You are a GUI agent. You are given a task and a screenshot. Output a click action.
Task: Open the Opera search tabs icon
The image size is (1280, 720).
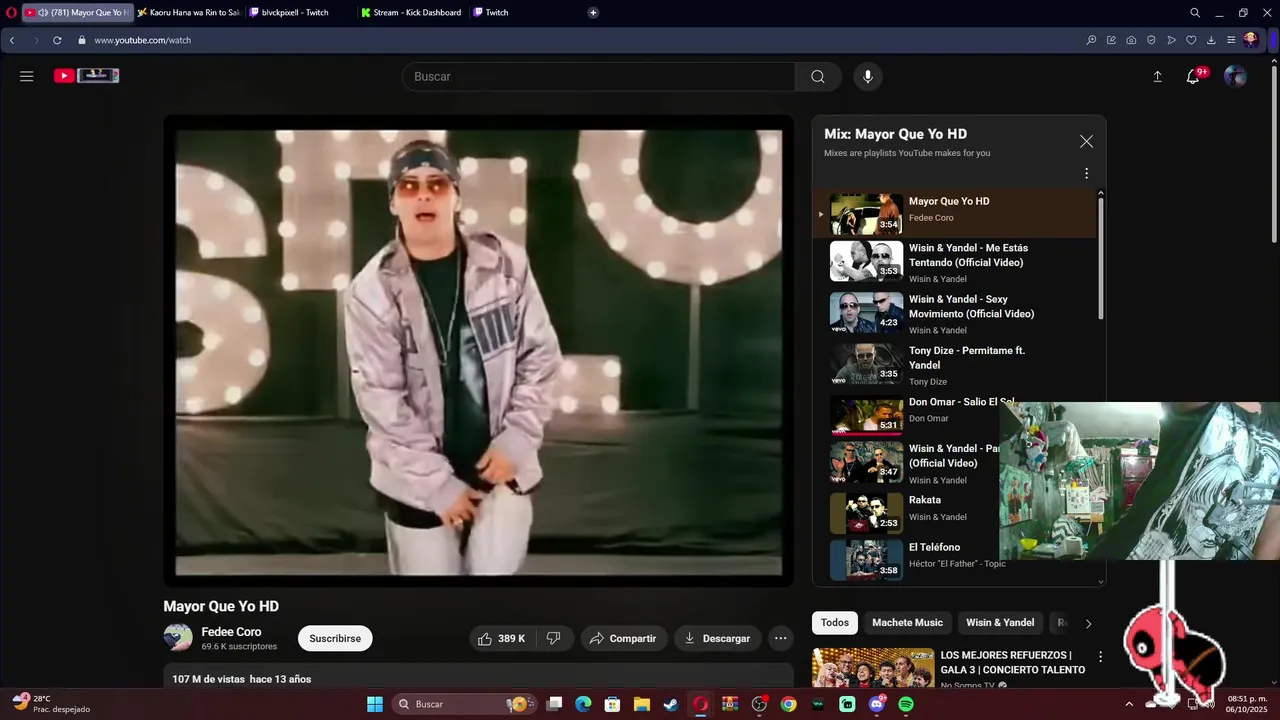coord(1195,13)
